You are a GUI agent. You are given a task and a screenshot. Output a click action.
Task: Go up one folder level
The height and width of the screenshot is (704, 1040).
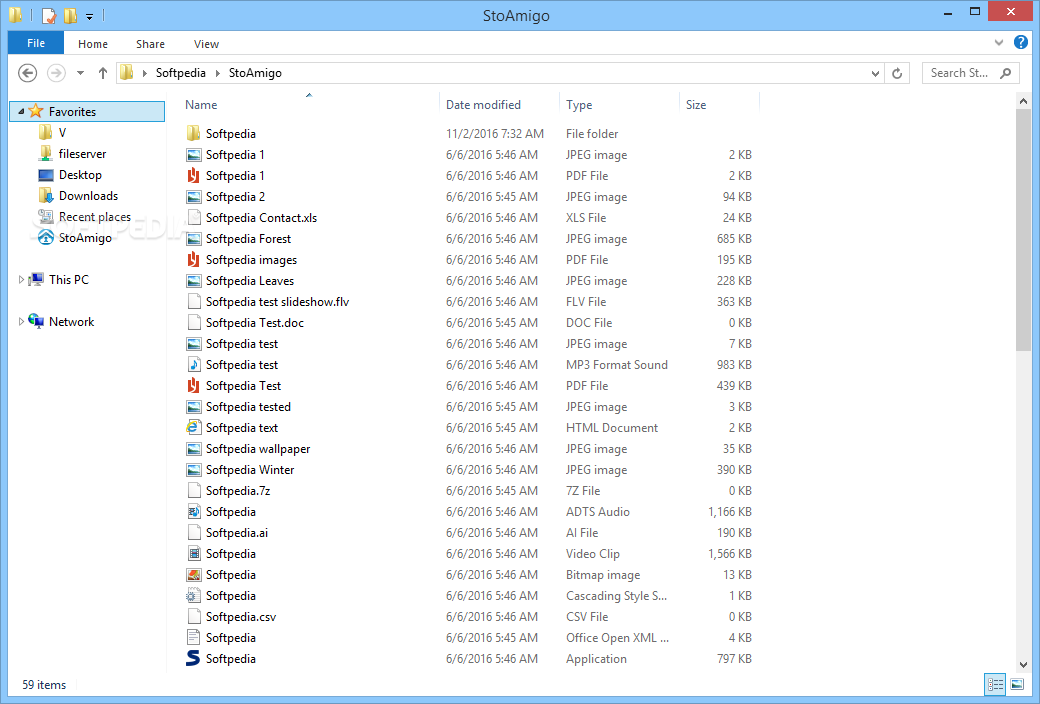(x=103, y=73)
